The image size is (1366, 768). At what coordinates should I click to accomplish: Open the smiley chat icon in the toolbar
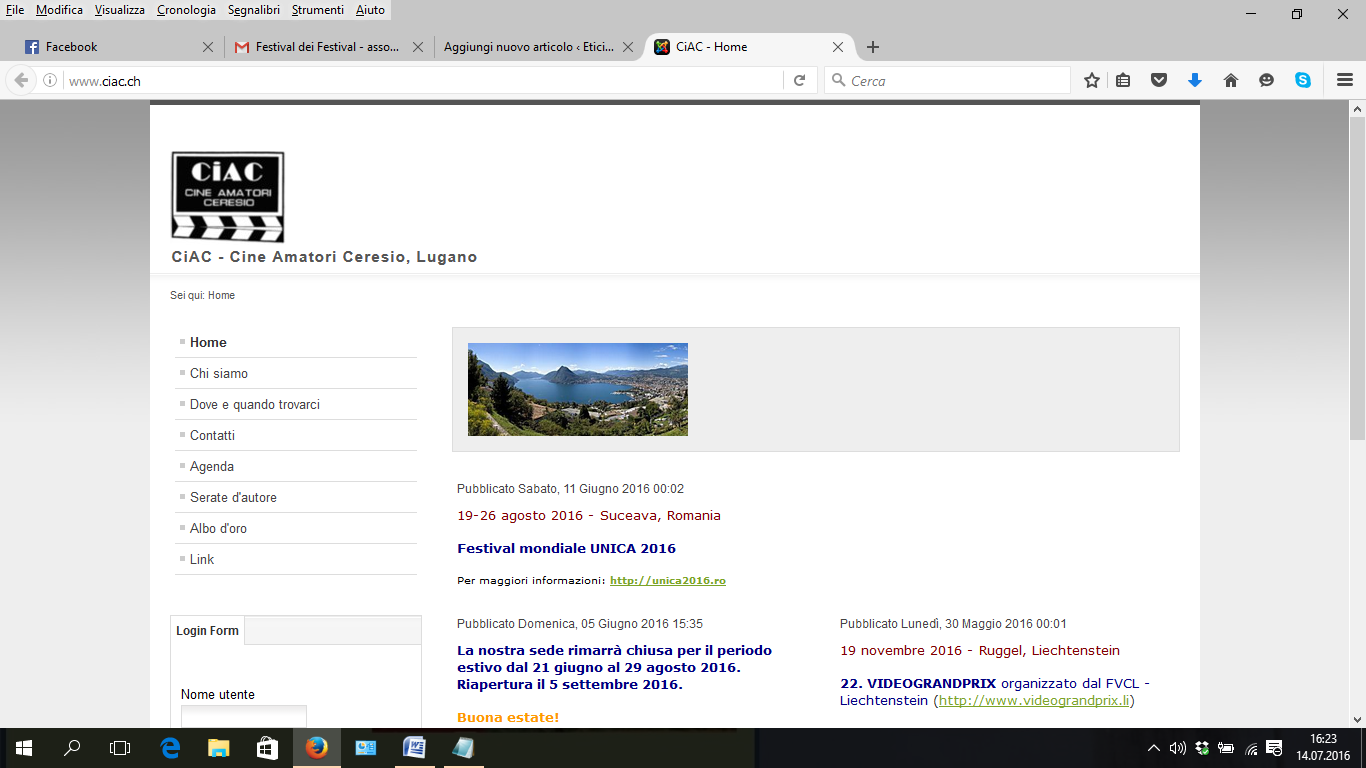point(1267,81)
